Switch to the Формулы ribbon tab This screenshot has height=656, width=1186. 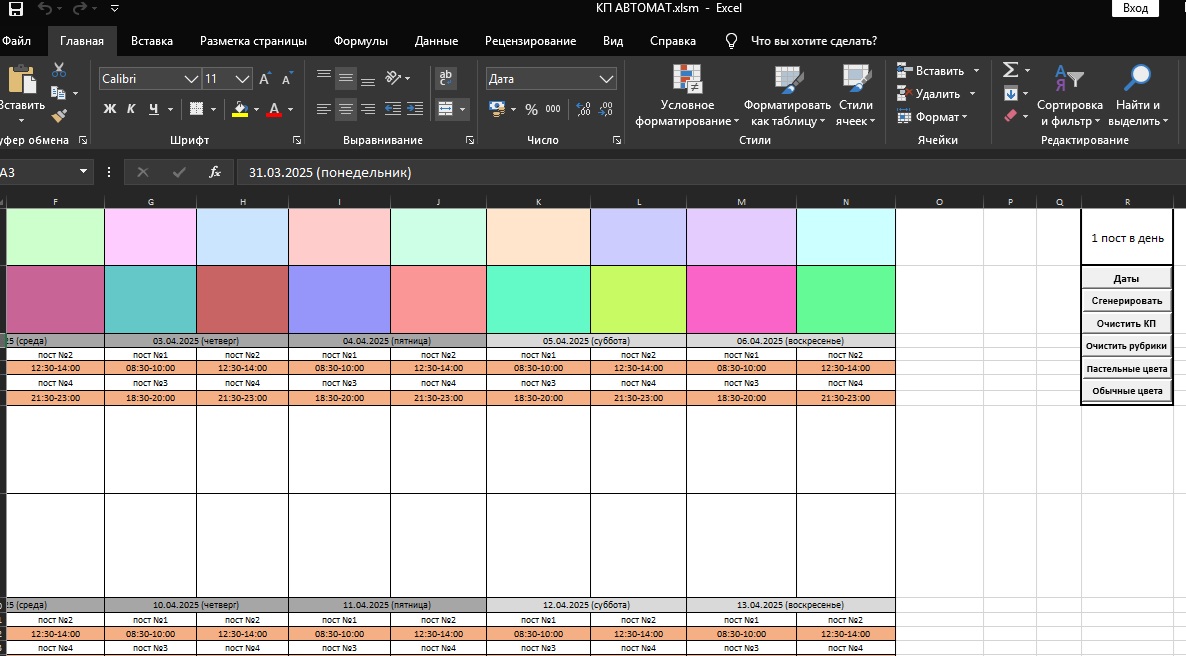point(361,41)
